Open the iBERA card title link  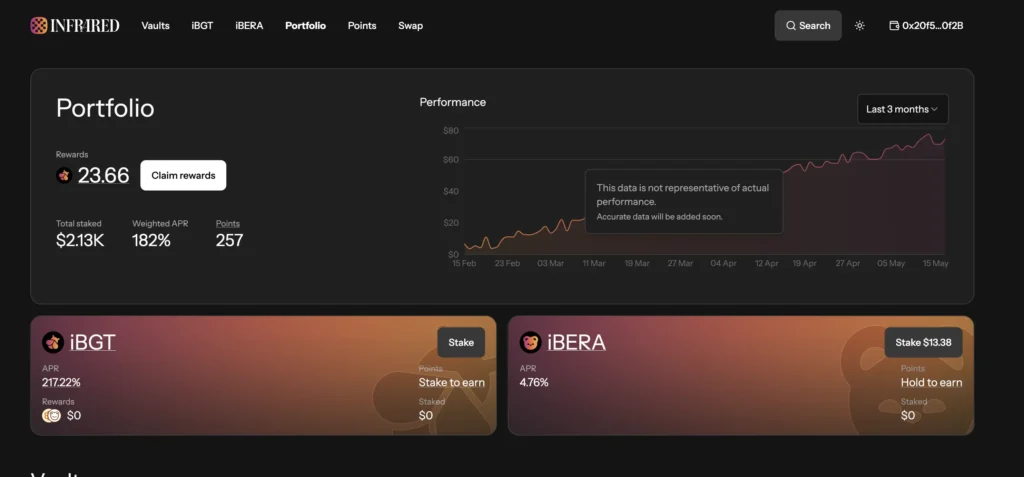point(577,342)
